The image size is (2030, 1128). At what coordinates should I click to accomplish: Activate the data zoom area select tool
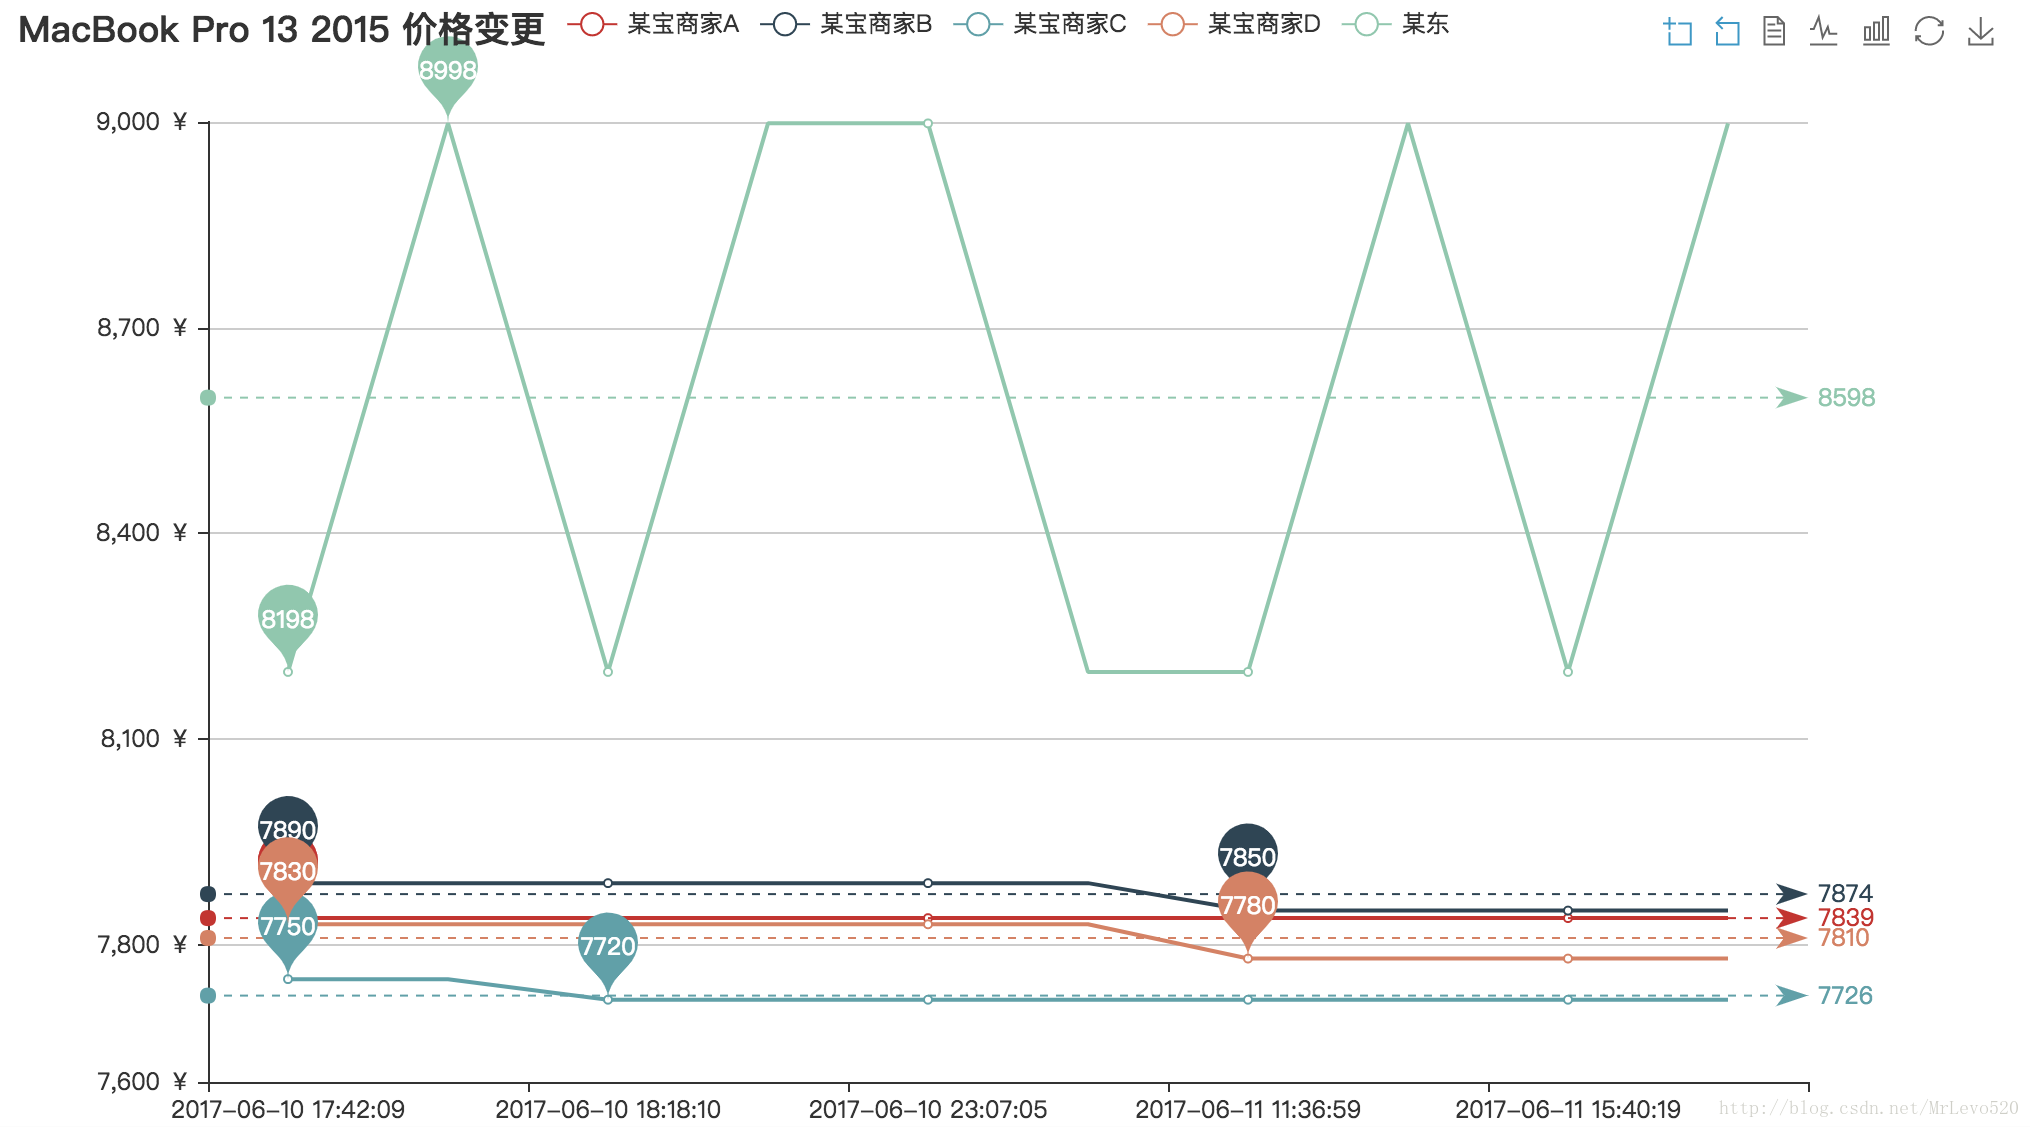pyautogui.click(x=1678, y=32)
